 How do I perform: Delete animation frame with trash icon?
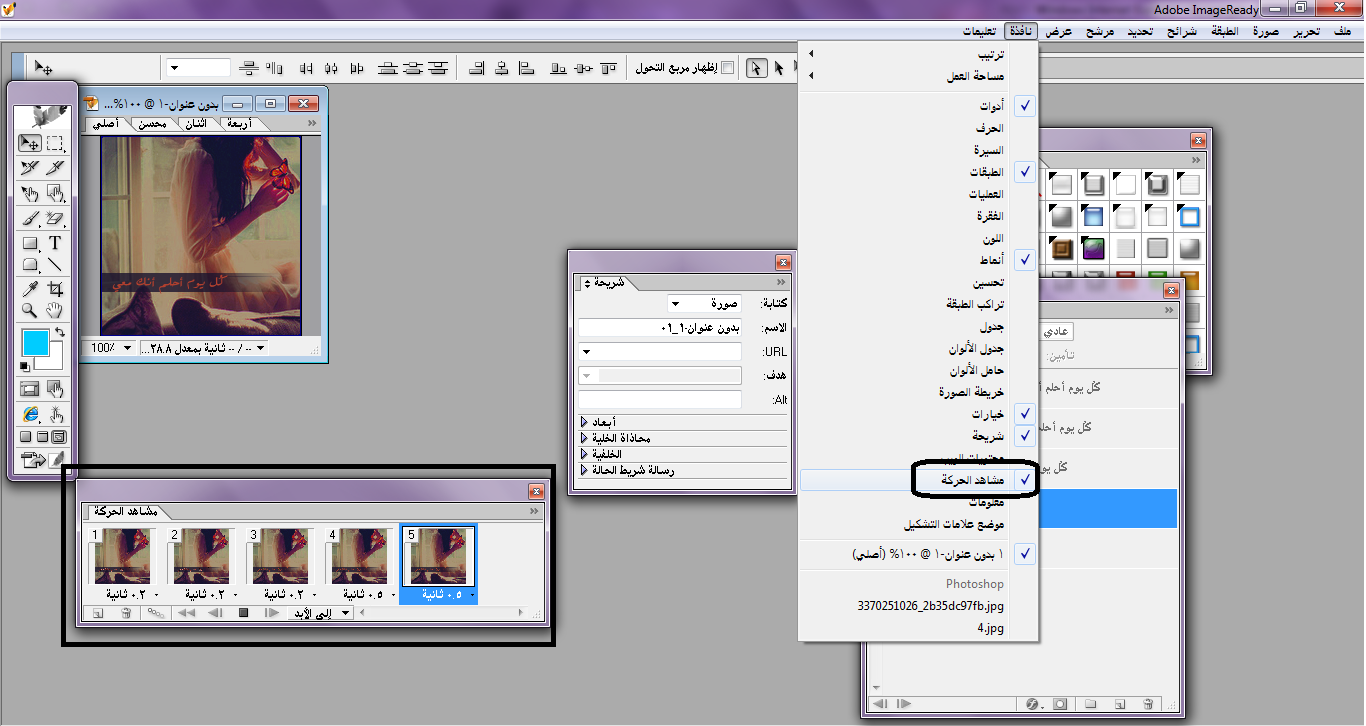tap(126, 613)
